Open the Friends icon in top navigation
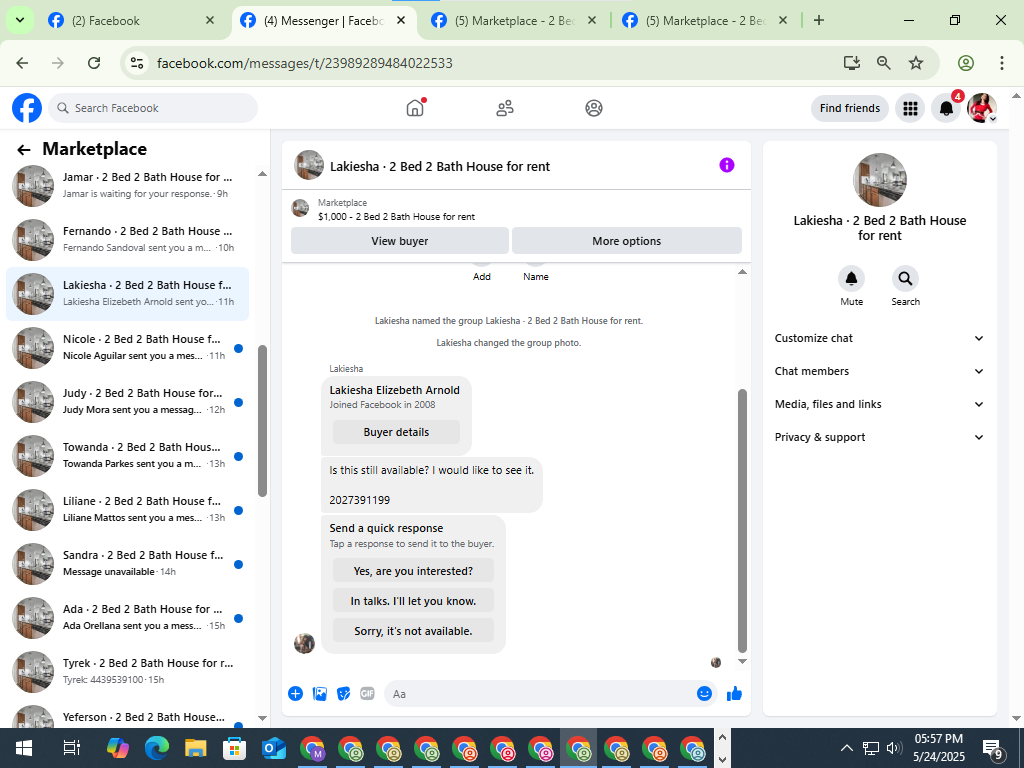Viewport: 1024px width, 768px height. [x=505, y=108]
